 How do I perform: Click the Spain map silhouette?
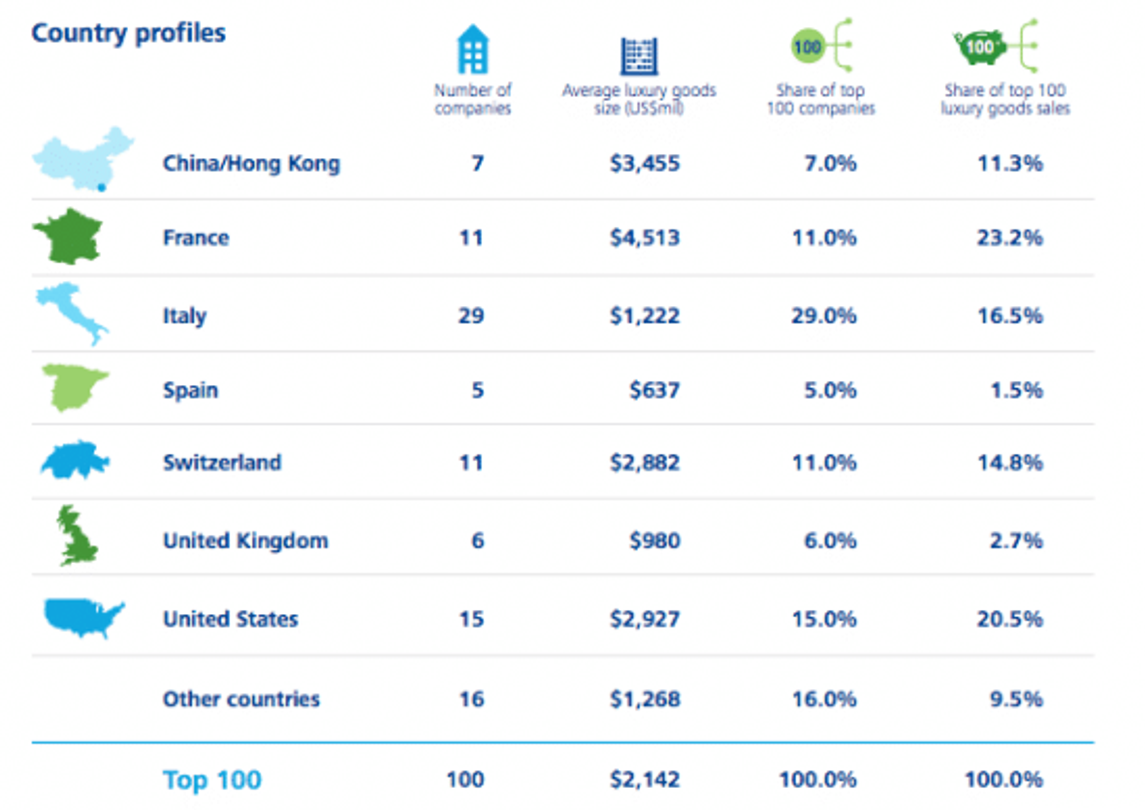pyautogui.click(x=75, y=387)
